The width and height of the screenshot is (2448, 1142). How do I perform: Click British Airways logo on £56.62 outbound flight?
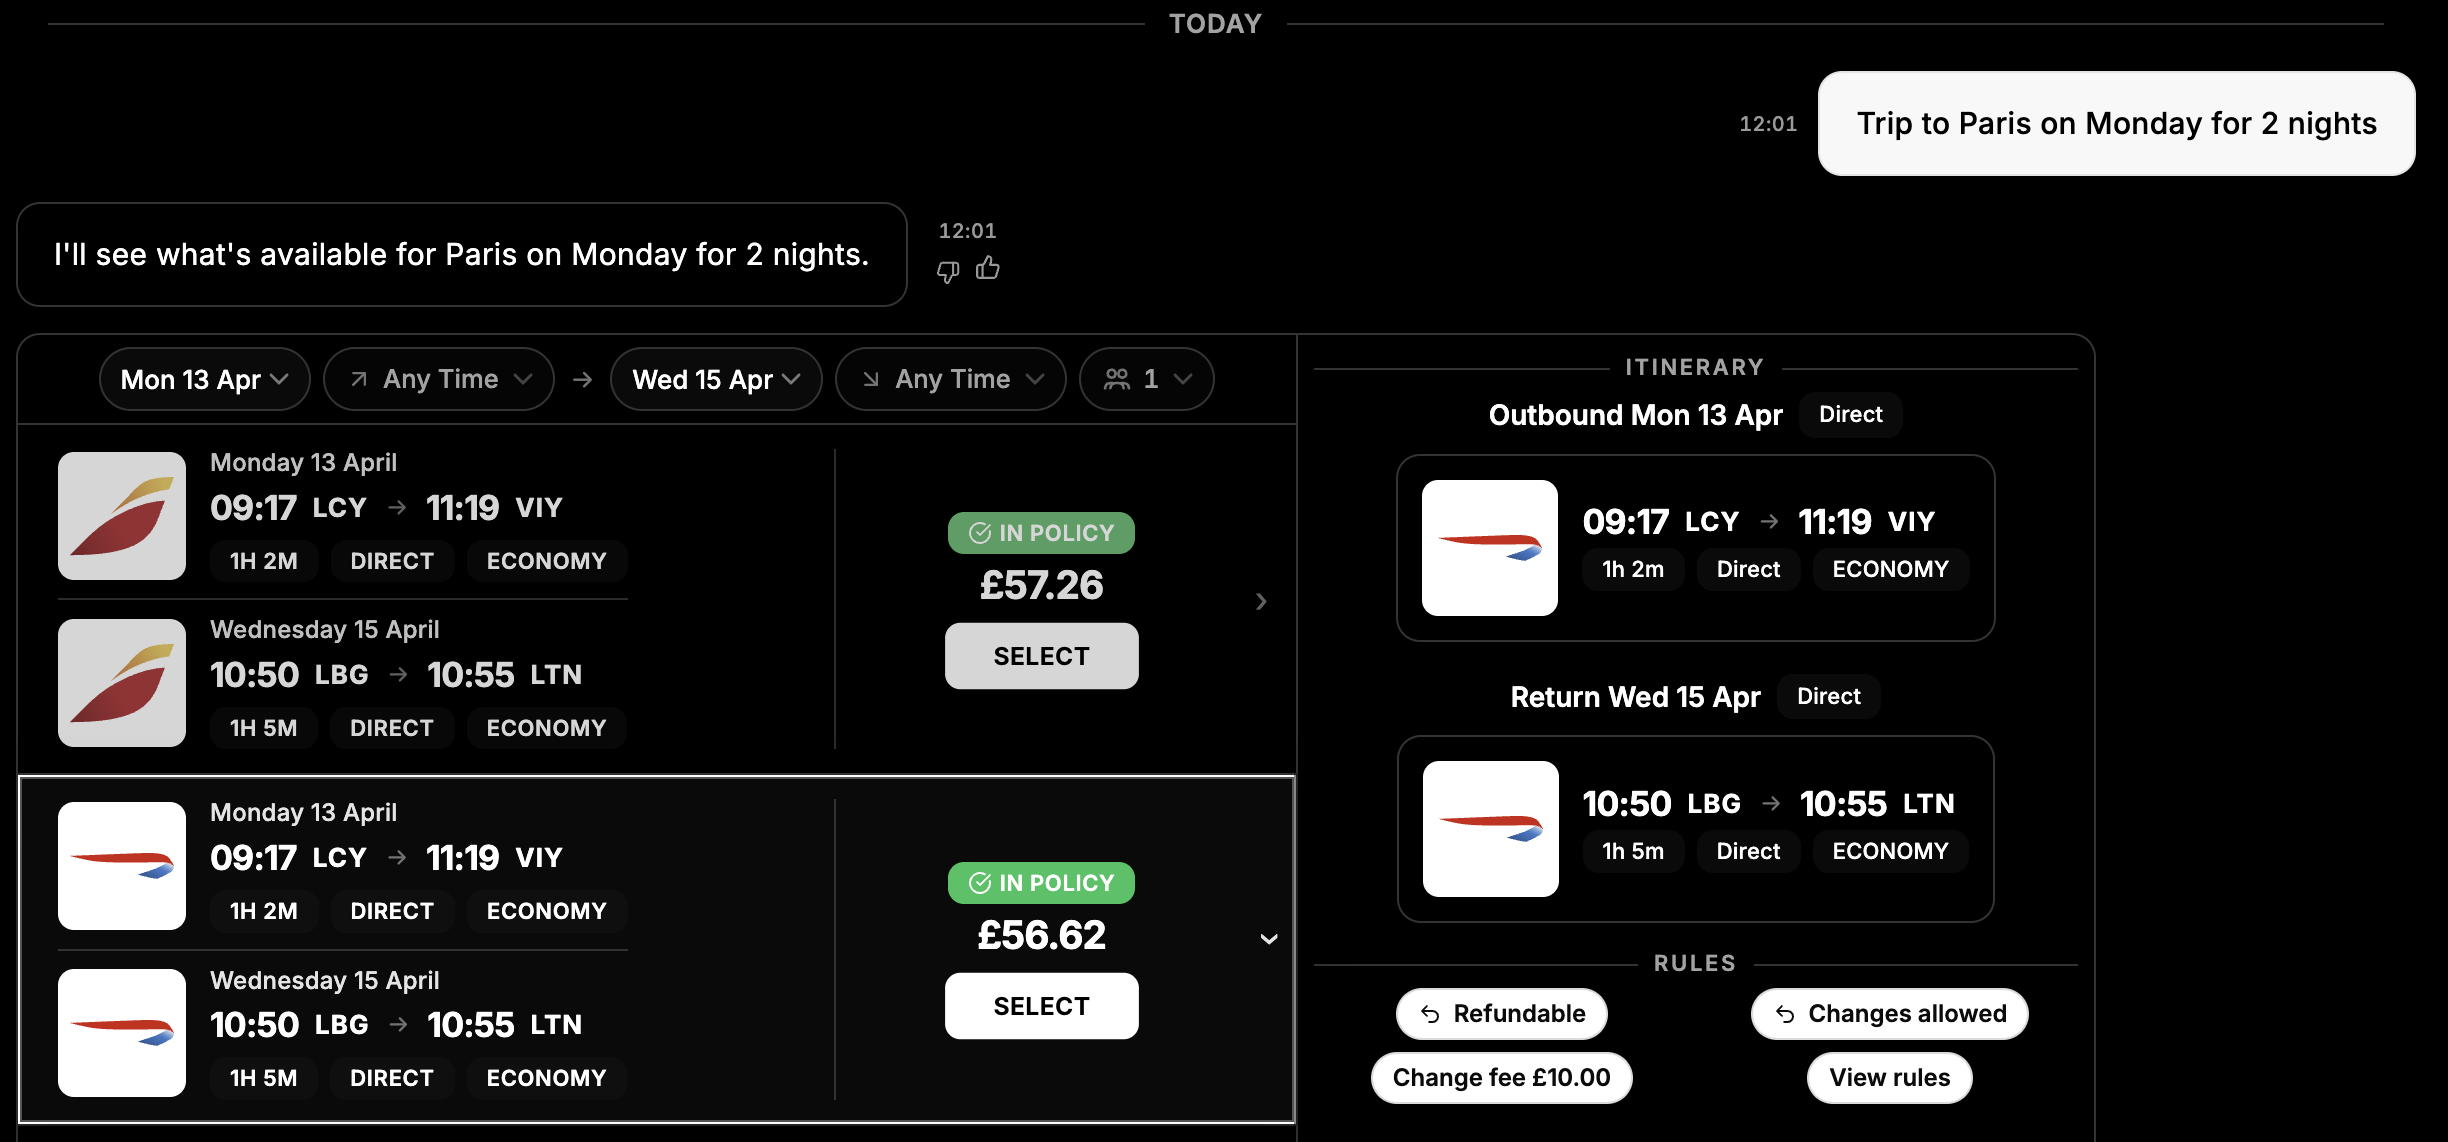pyautogui.click(x=122, y=866)
